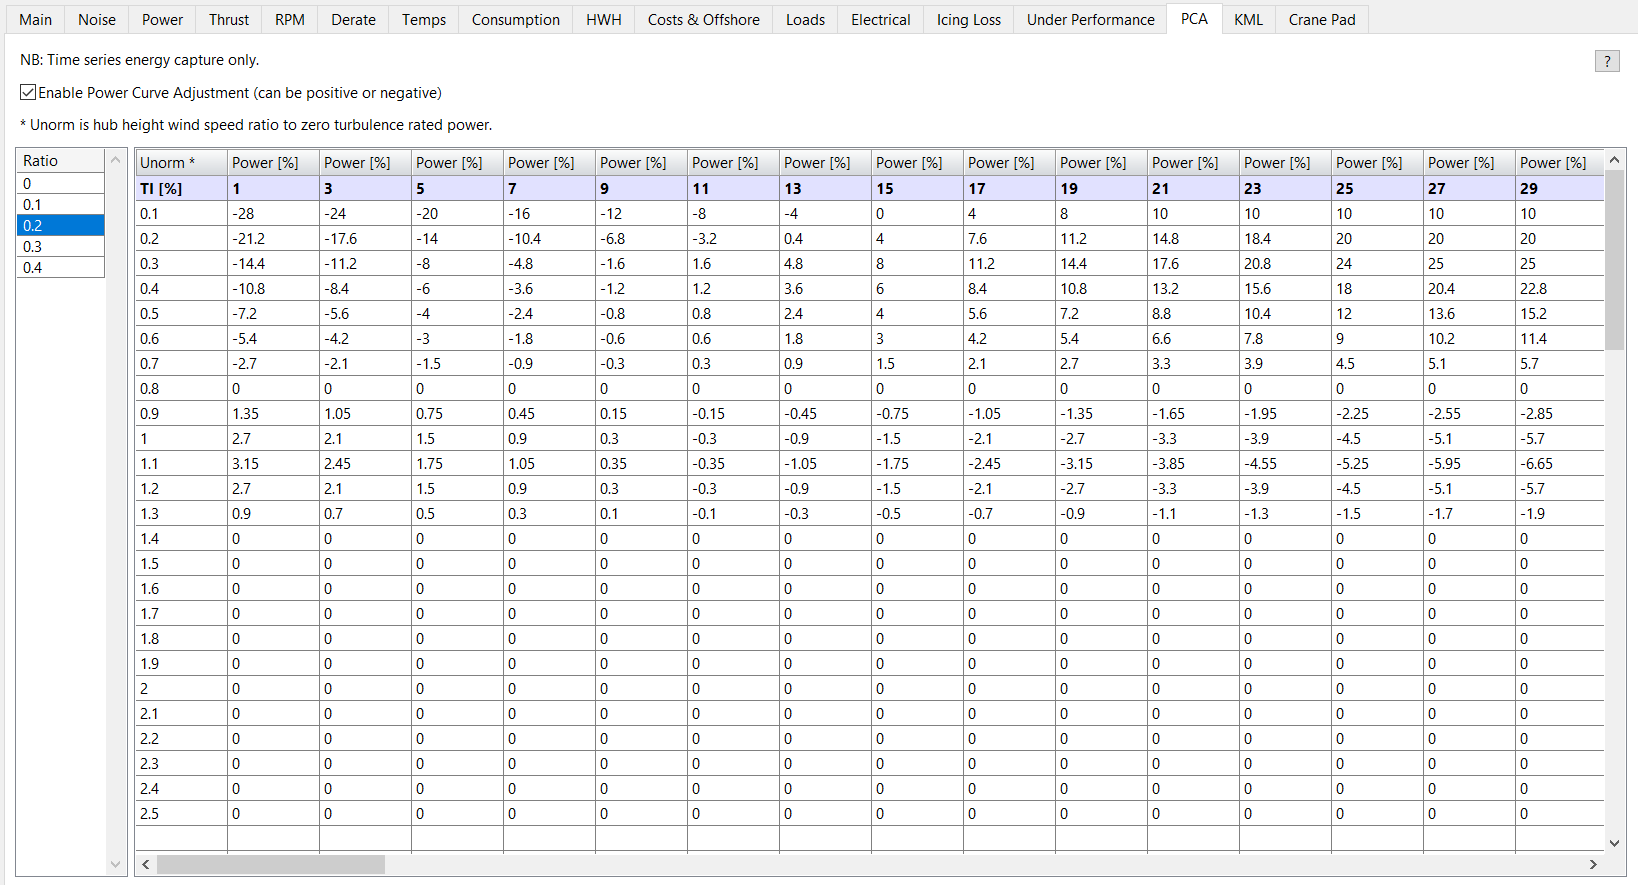Switch to the Noise tab
Viewport: 1638px width, 885px height.
tap(97, 20)
